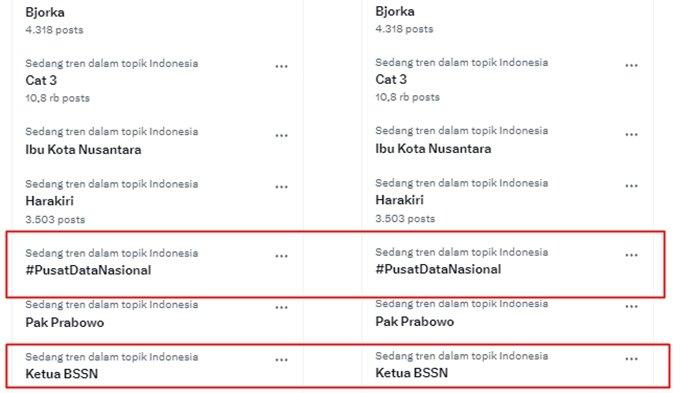The width and height of the screenshot is (700, 393).
Task: Open more options for right Pak Prabowo trend
Action: pos(631,307)
